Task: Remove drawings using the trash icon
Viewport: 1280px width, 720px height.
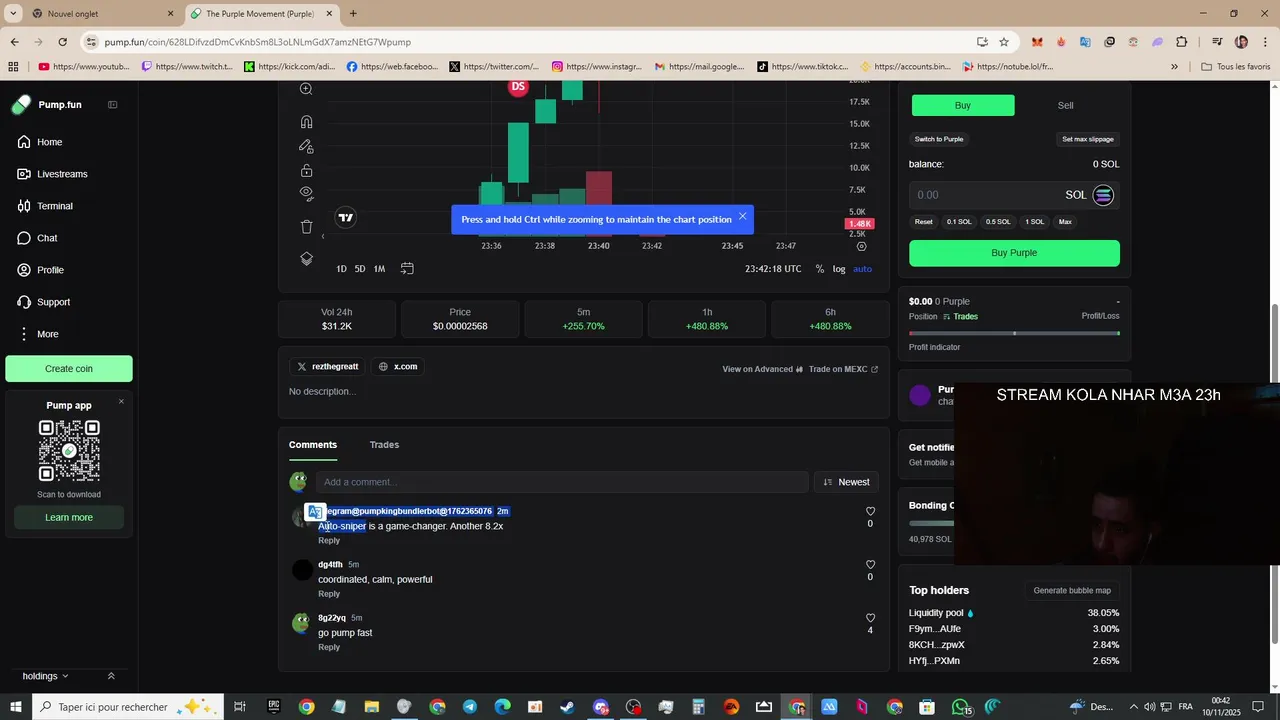Action: [306, 227]
